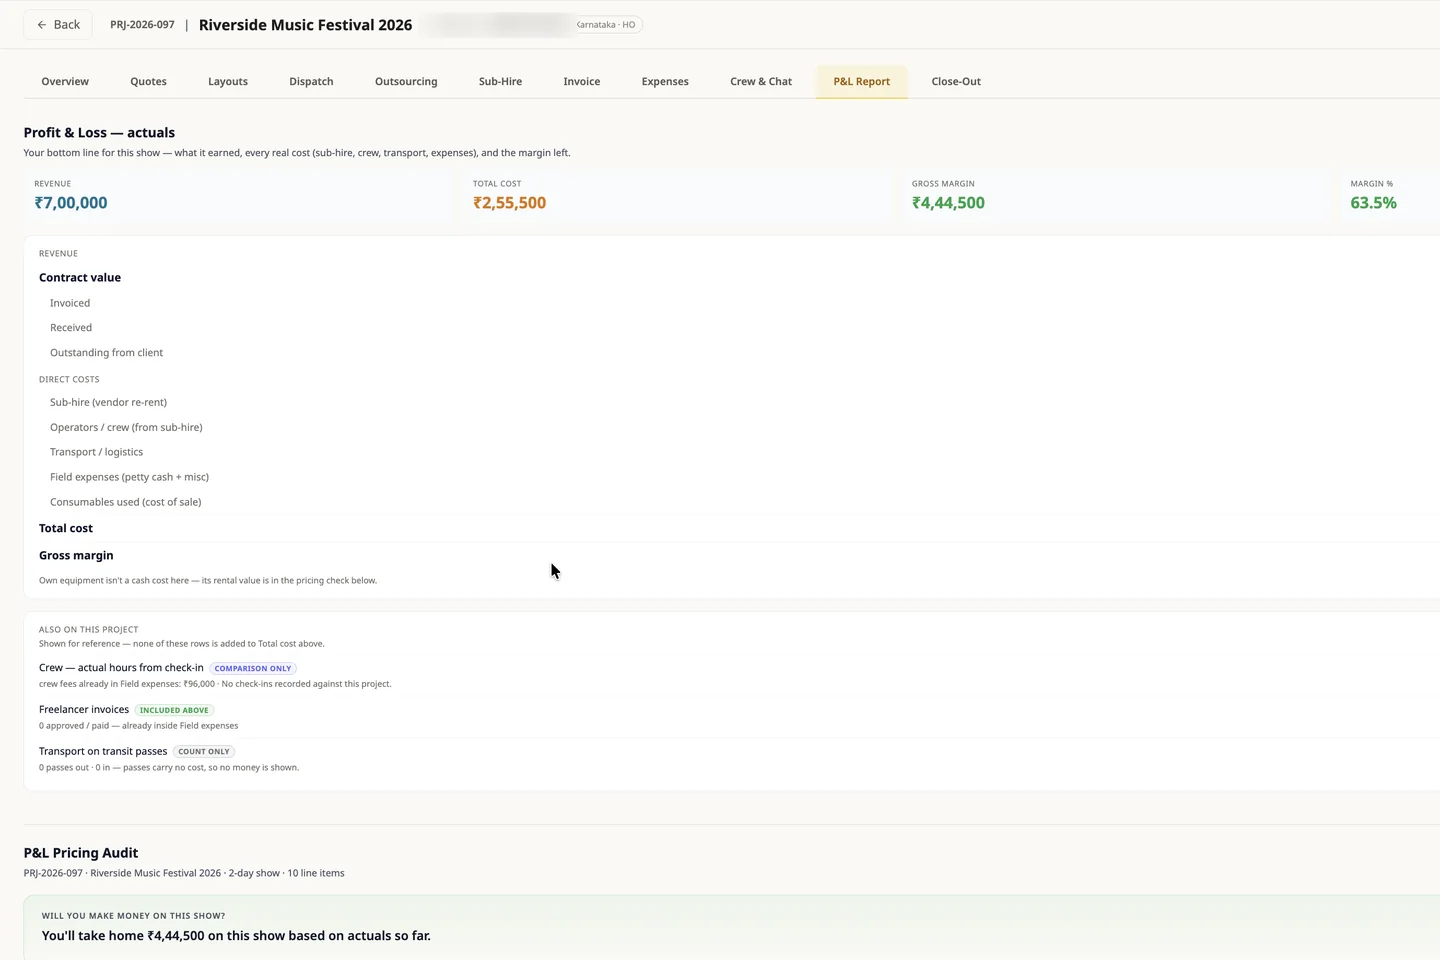Click the ₹7,00,000 revenue figure
The width and height of the screenshot is (1440, 960).
[x=71, y=203]
